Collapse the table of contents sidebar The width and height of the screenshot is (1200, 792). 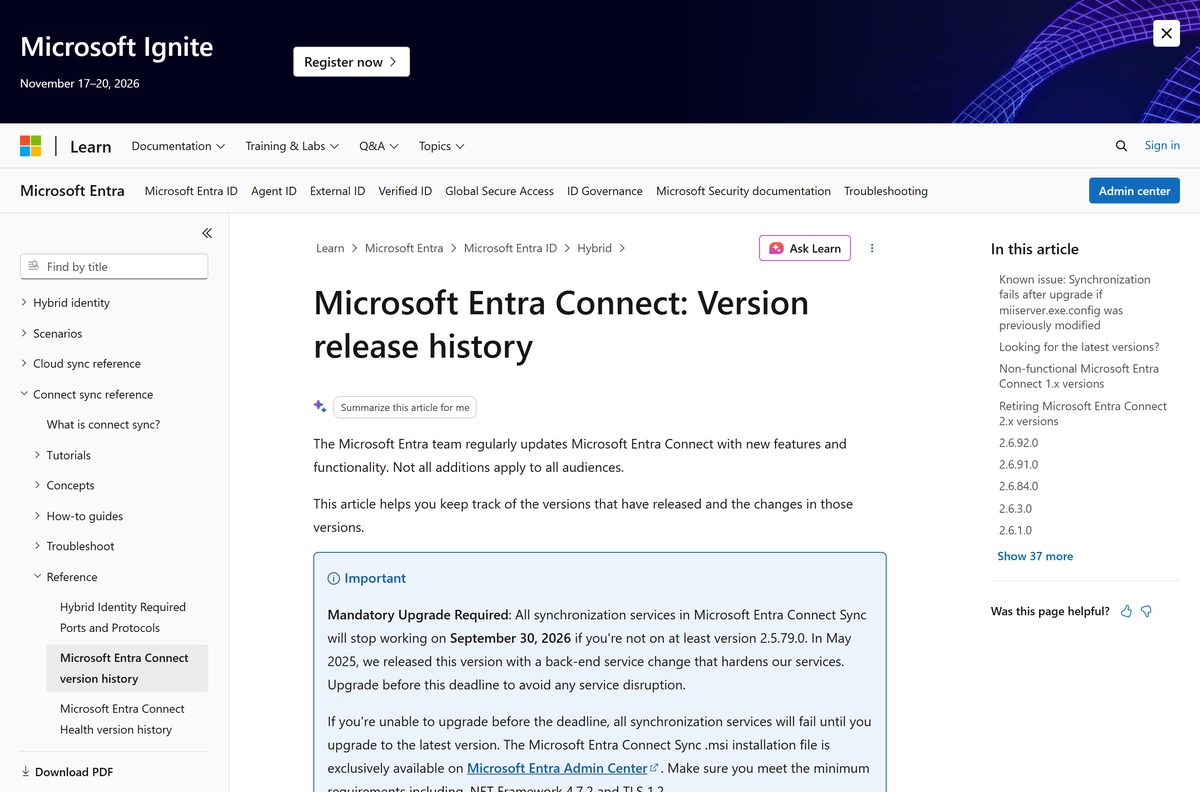pyautogui.click(x=207, y=233)
